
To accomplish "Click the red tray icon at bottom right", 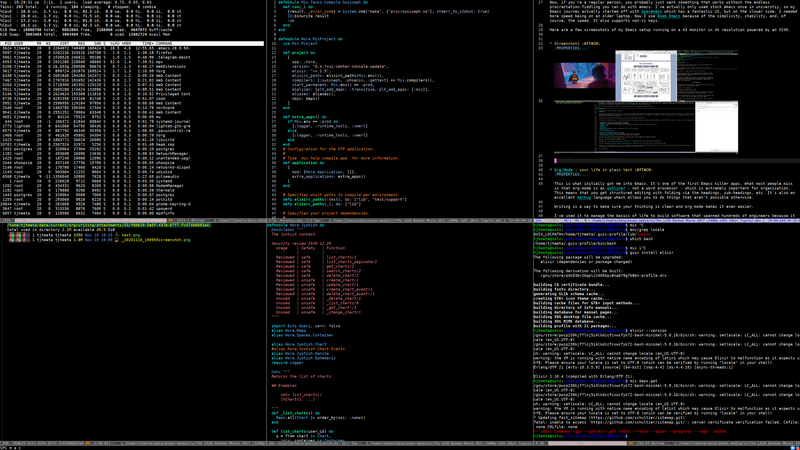I will [x=797, y=447].
